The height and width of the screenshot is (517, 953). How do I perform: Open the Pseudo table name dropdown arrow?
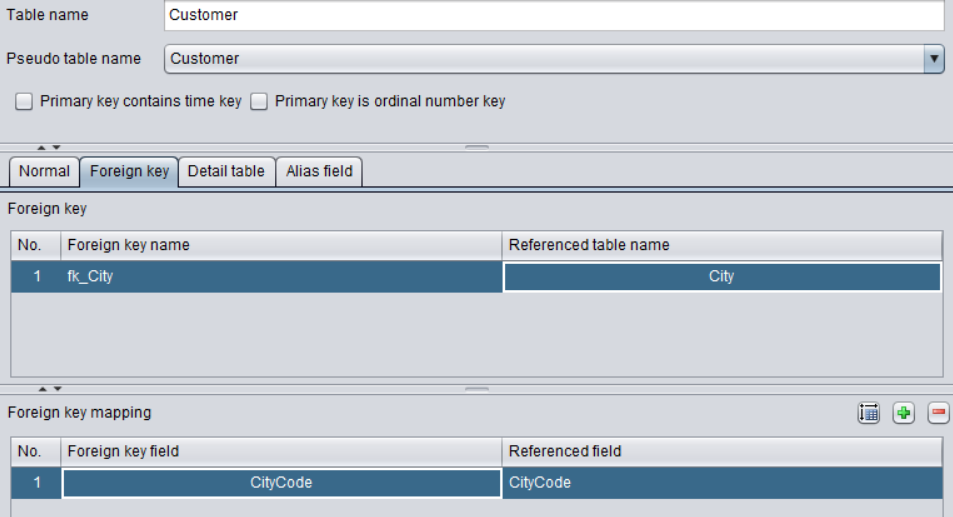pyautogui.click(x=934, y=59)
